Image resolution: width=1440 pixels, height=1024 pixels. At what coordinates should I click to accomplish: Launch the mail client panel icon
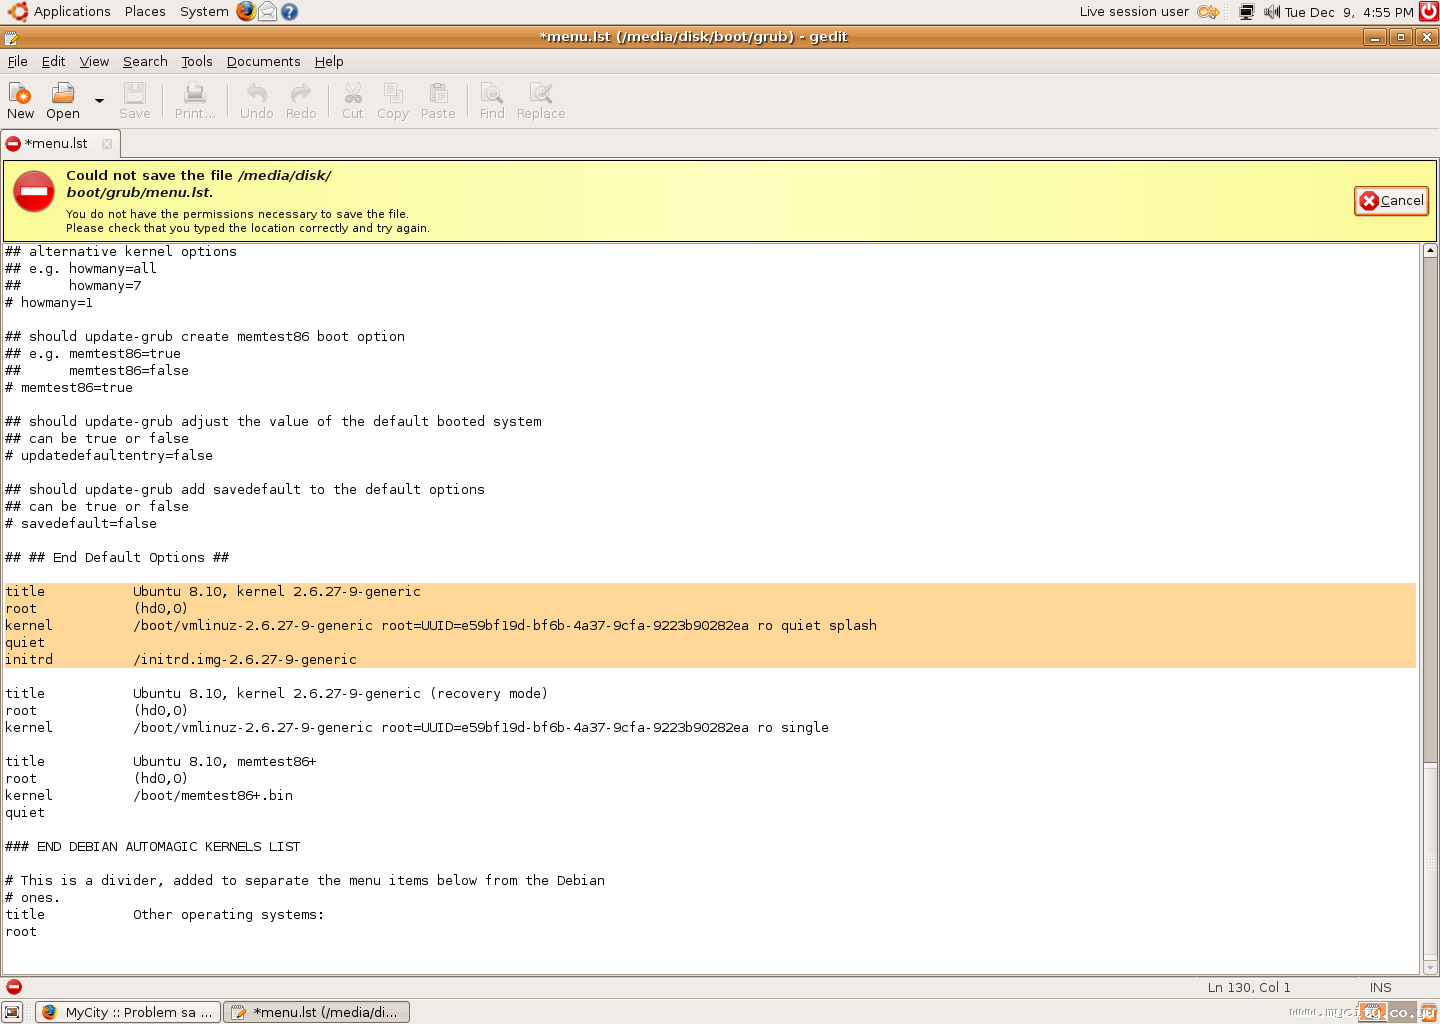click(x=268, y=11)
